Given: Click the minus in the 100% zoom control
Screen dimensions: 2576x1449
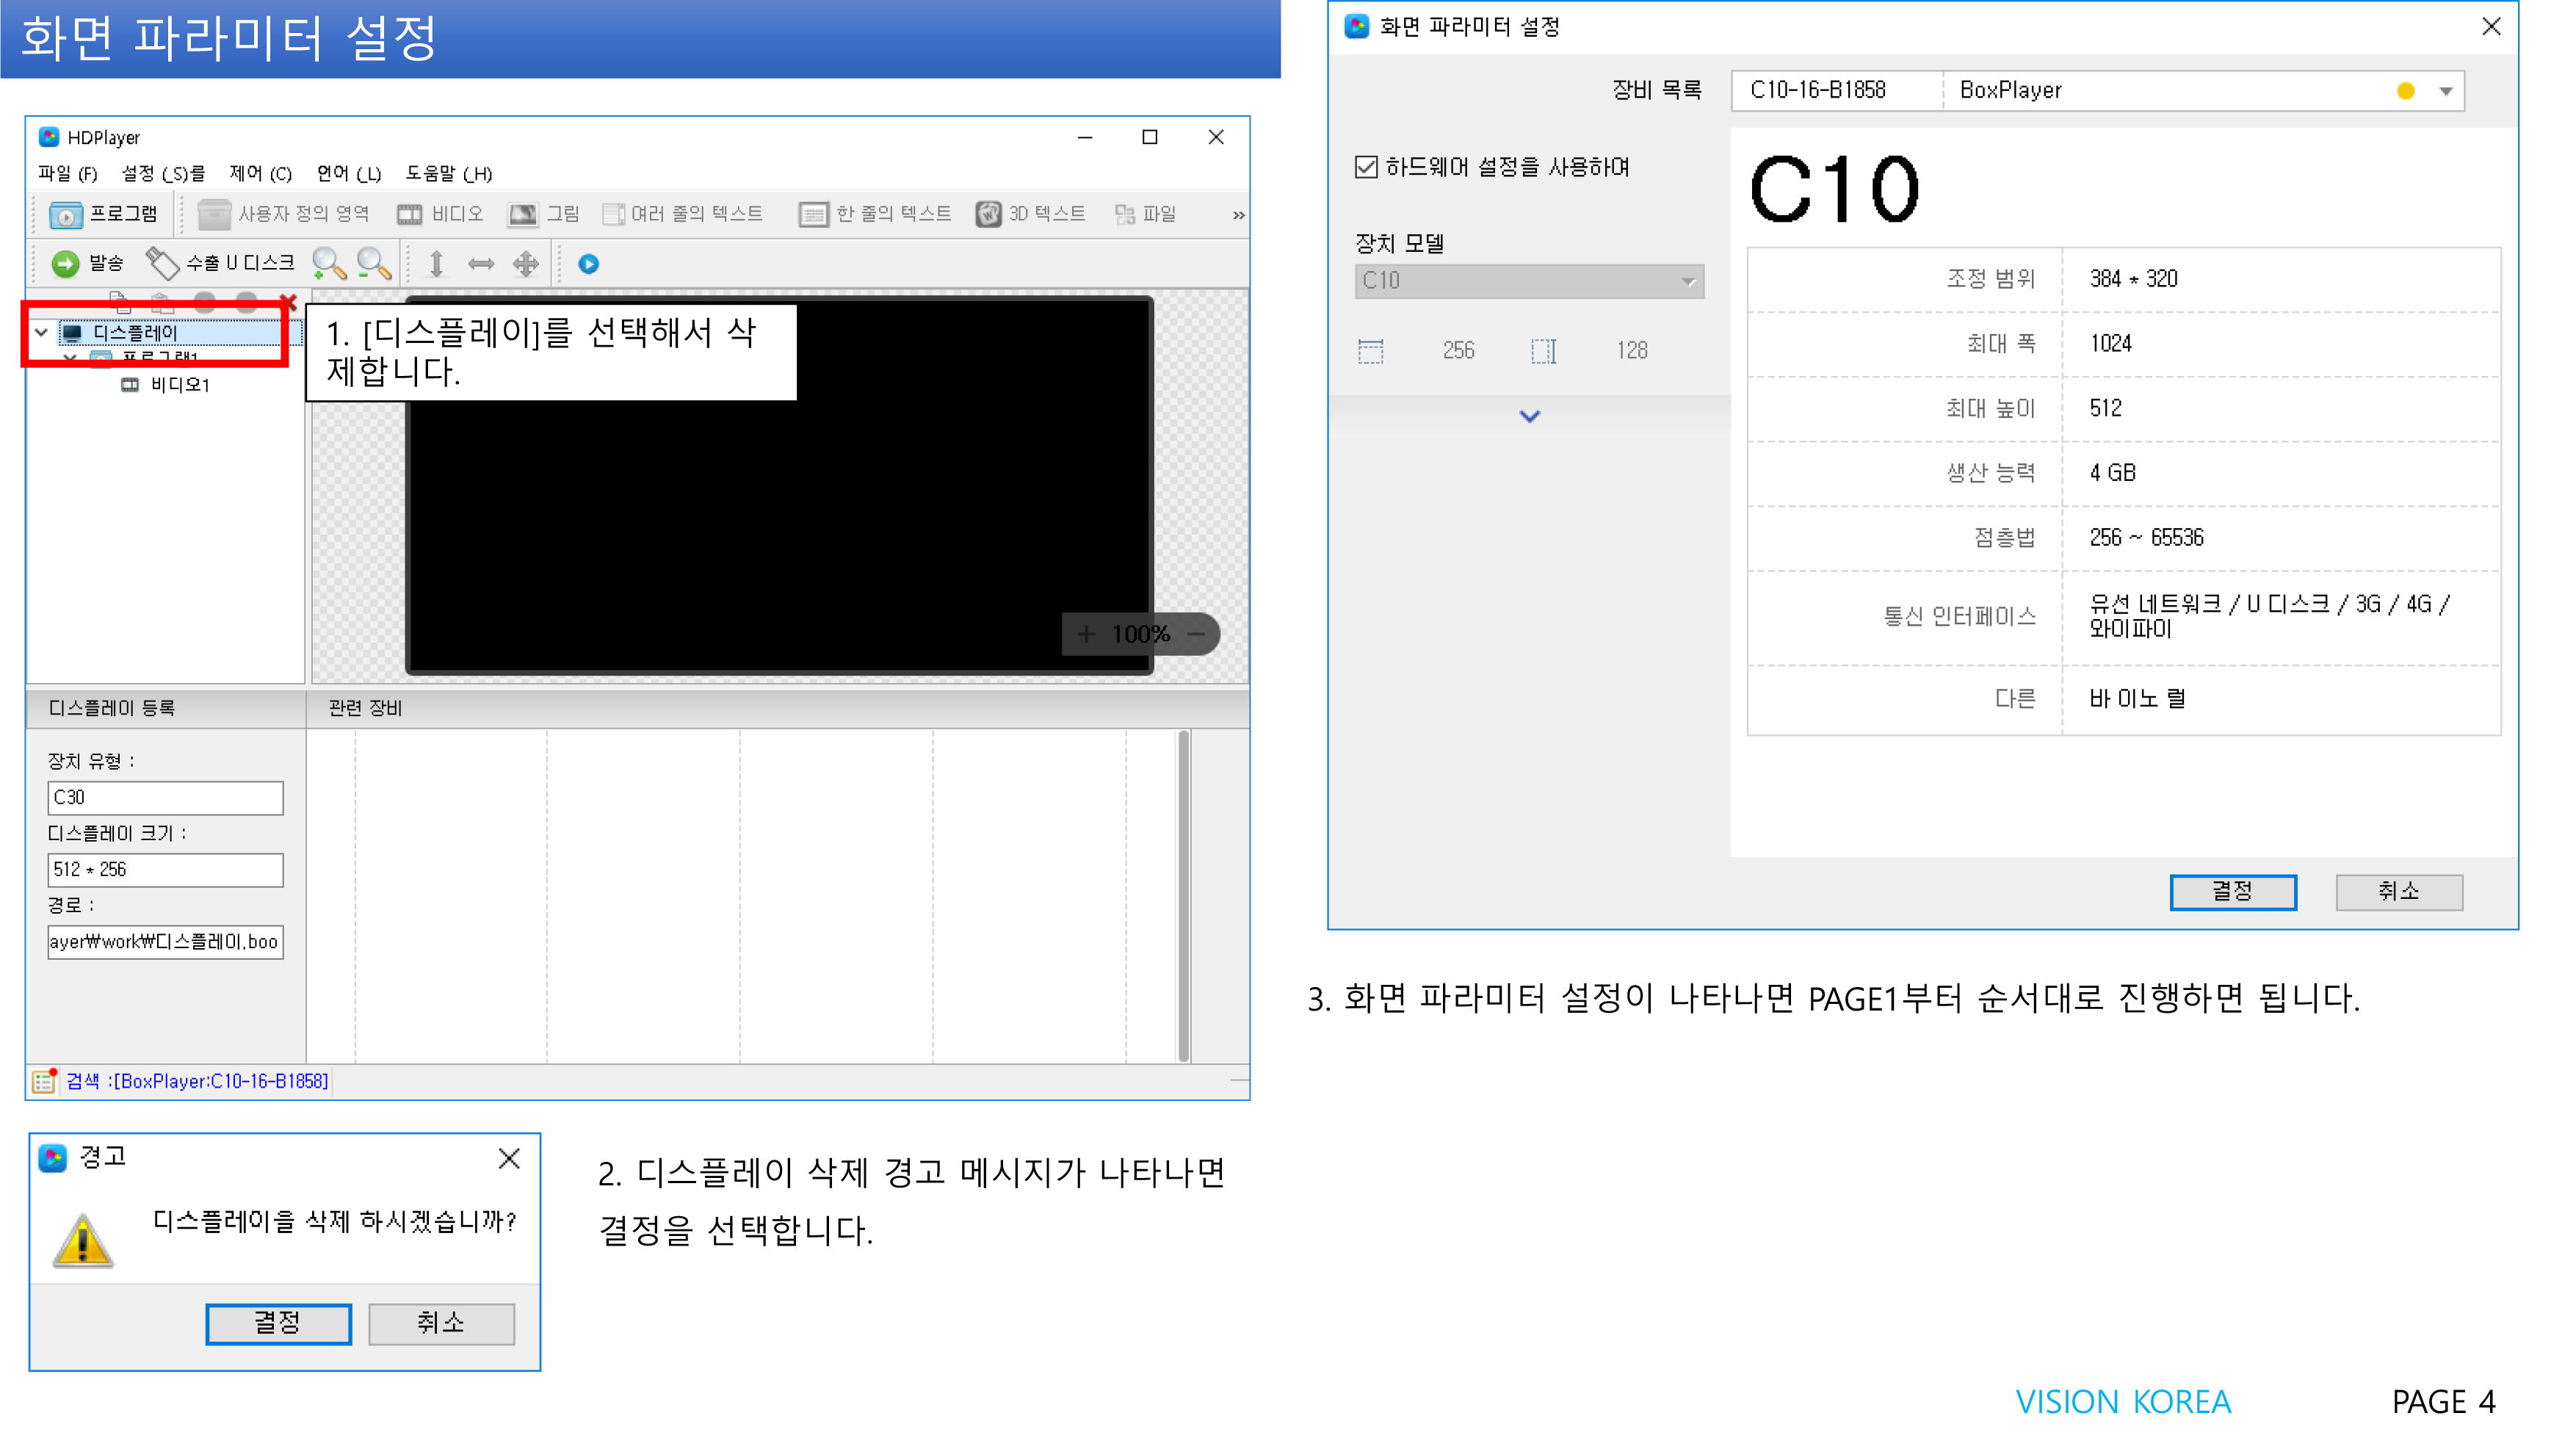Looking at the screenshot, I should click(1196, 634).
